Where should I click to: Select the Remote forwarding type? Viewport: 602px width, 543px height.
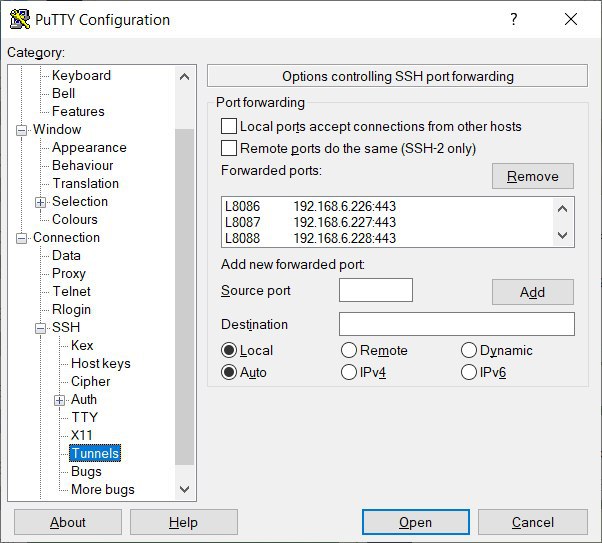[349, 350]
